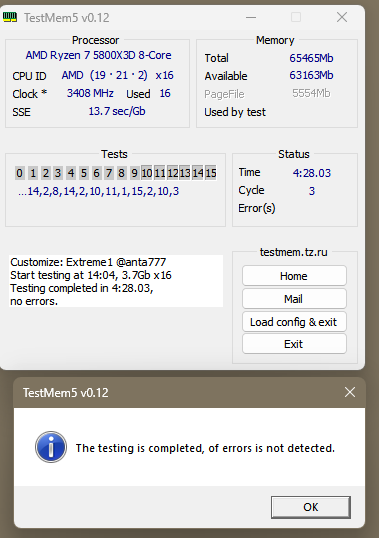Select test box number 5

click(x=83, y=173)
